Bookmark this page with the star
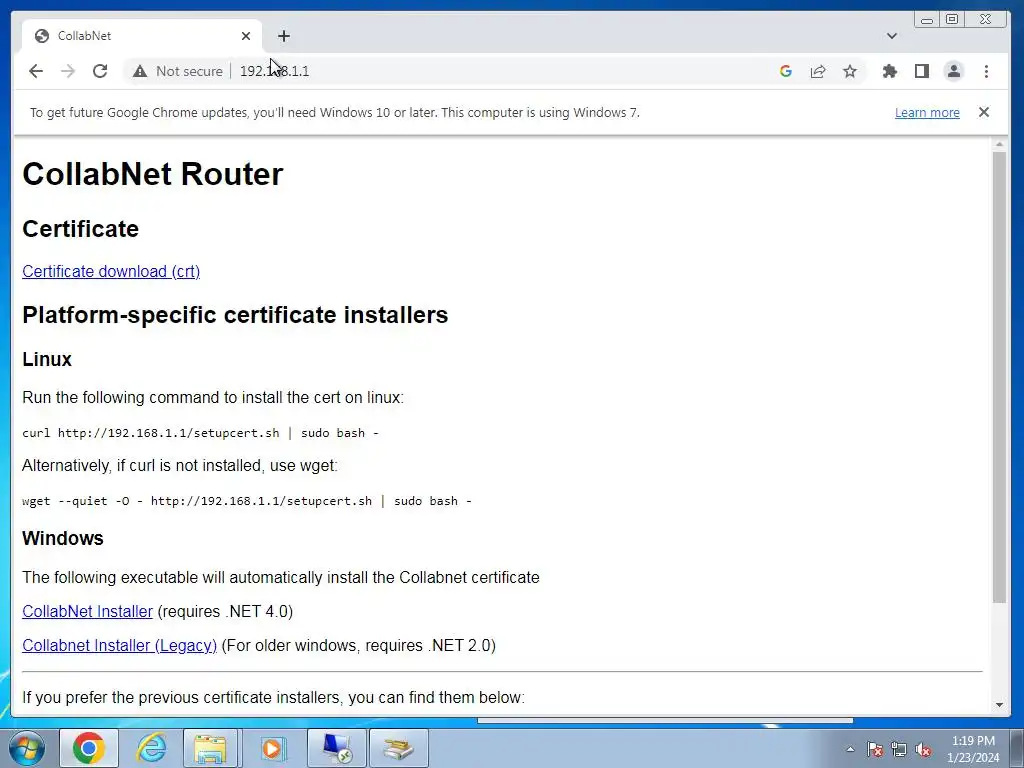This screenshot has height=768, width=1024. 850,71
